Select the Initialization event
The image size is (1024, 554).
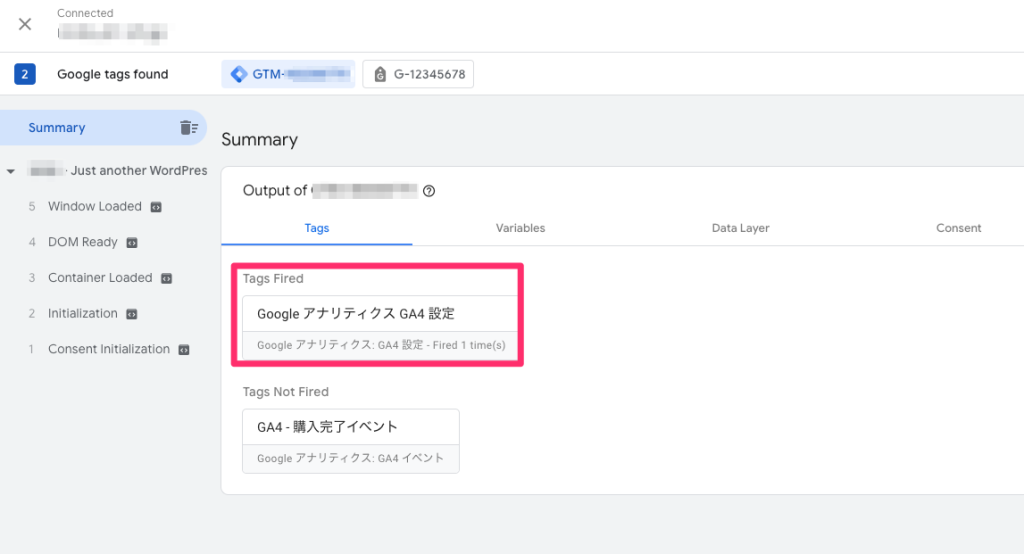pyautogui.click(x=83, y=314)
